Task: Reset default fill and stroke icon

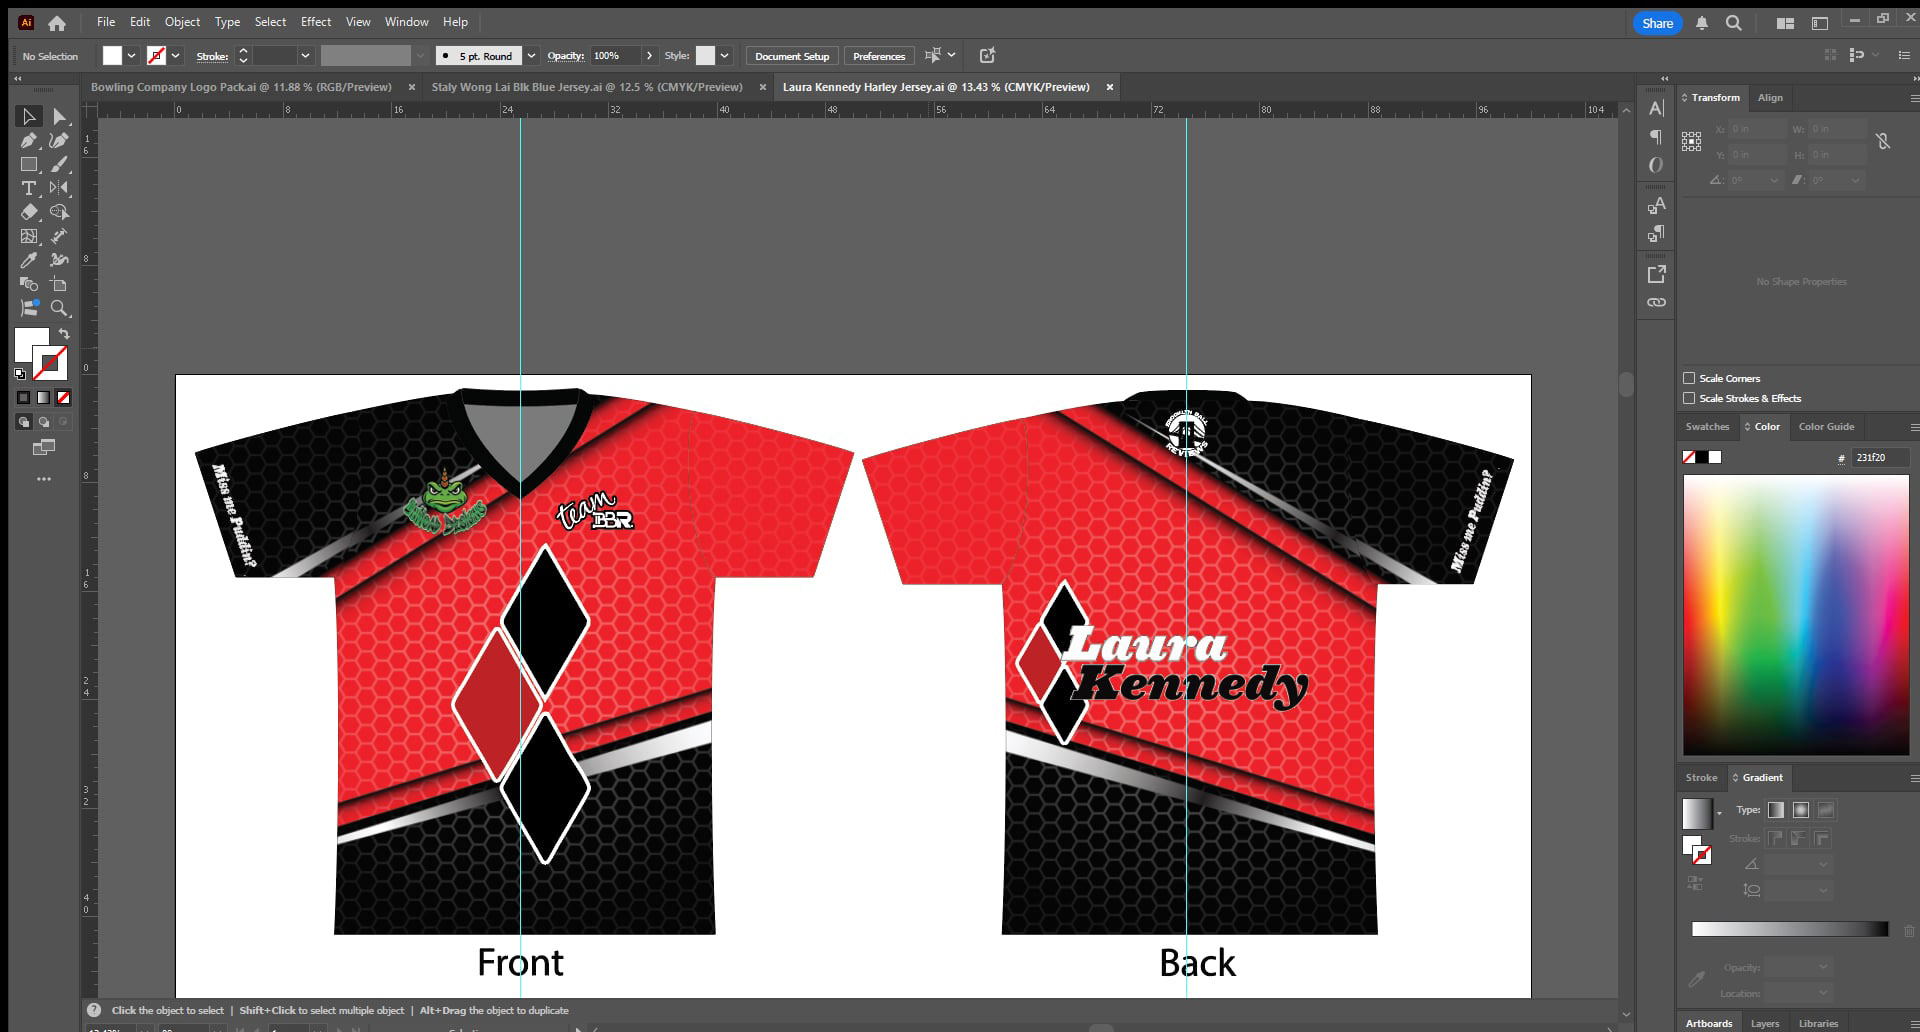Action: 20,374
